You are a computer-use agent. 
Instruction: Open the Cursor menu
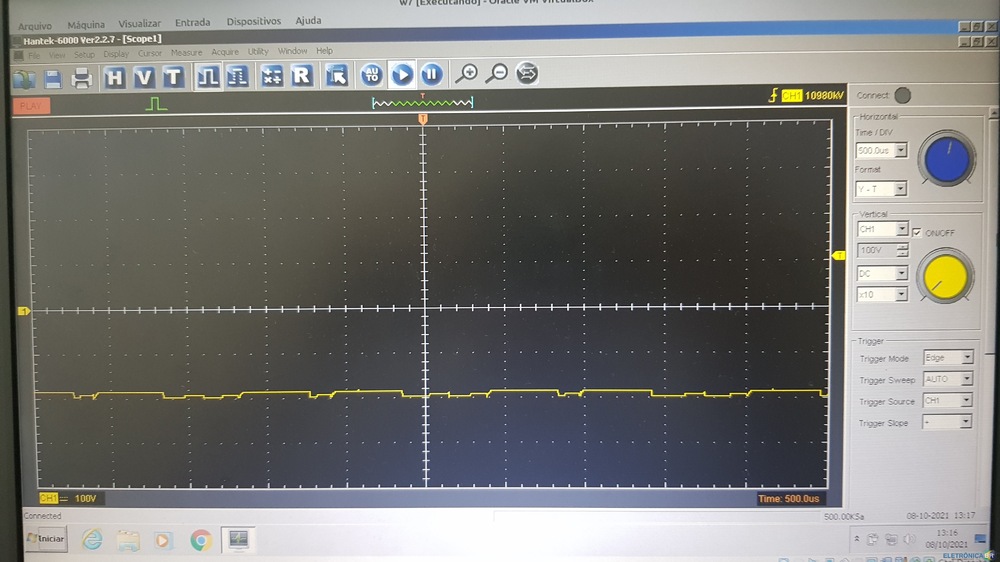(150, 54)
